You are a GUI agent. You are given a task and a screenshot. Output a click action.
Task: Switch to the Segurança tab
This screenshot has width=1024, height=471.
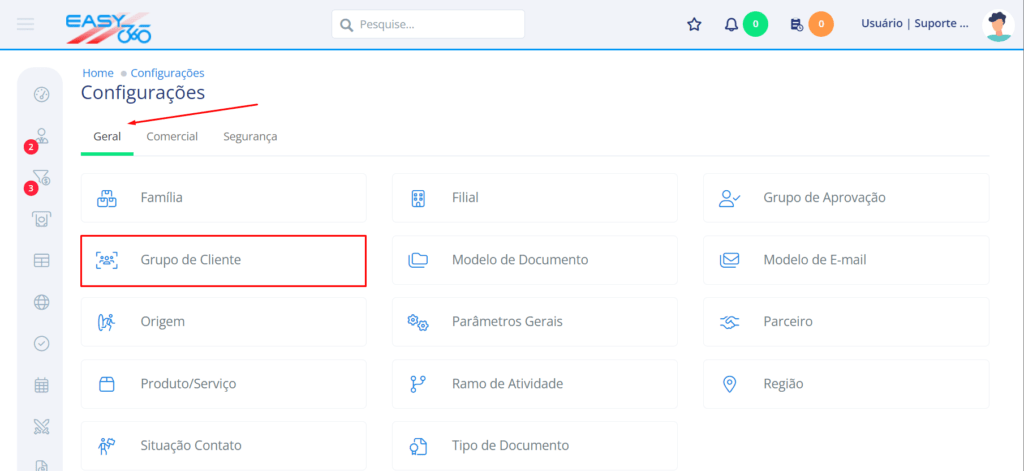tap(250, 137)
